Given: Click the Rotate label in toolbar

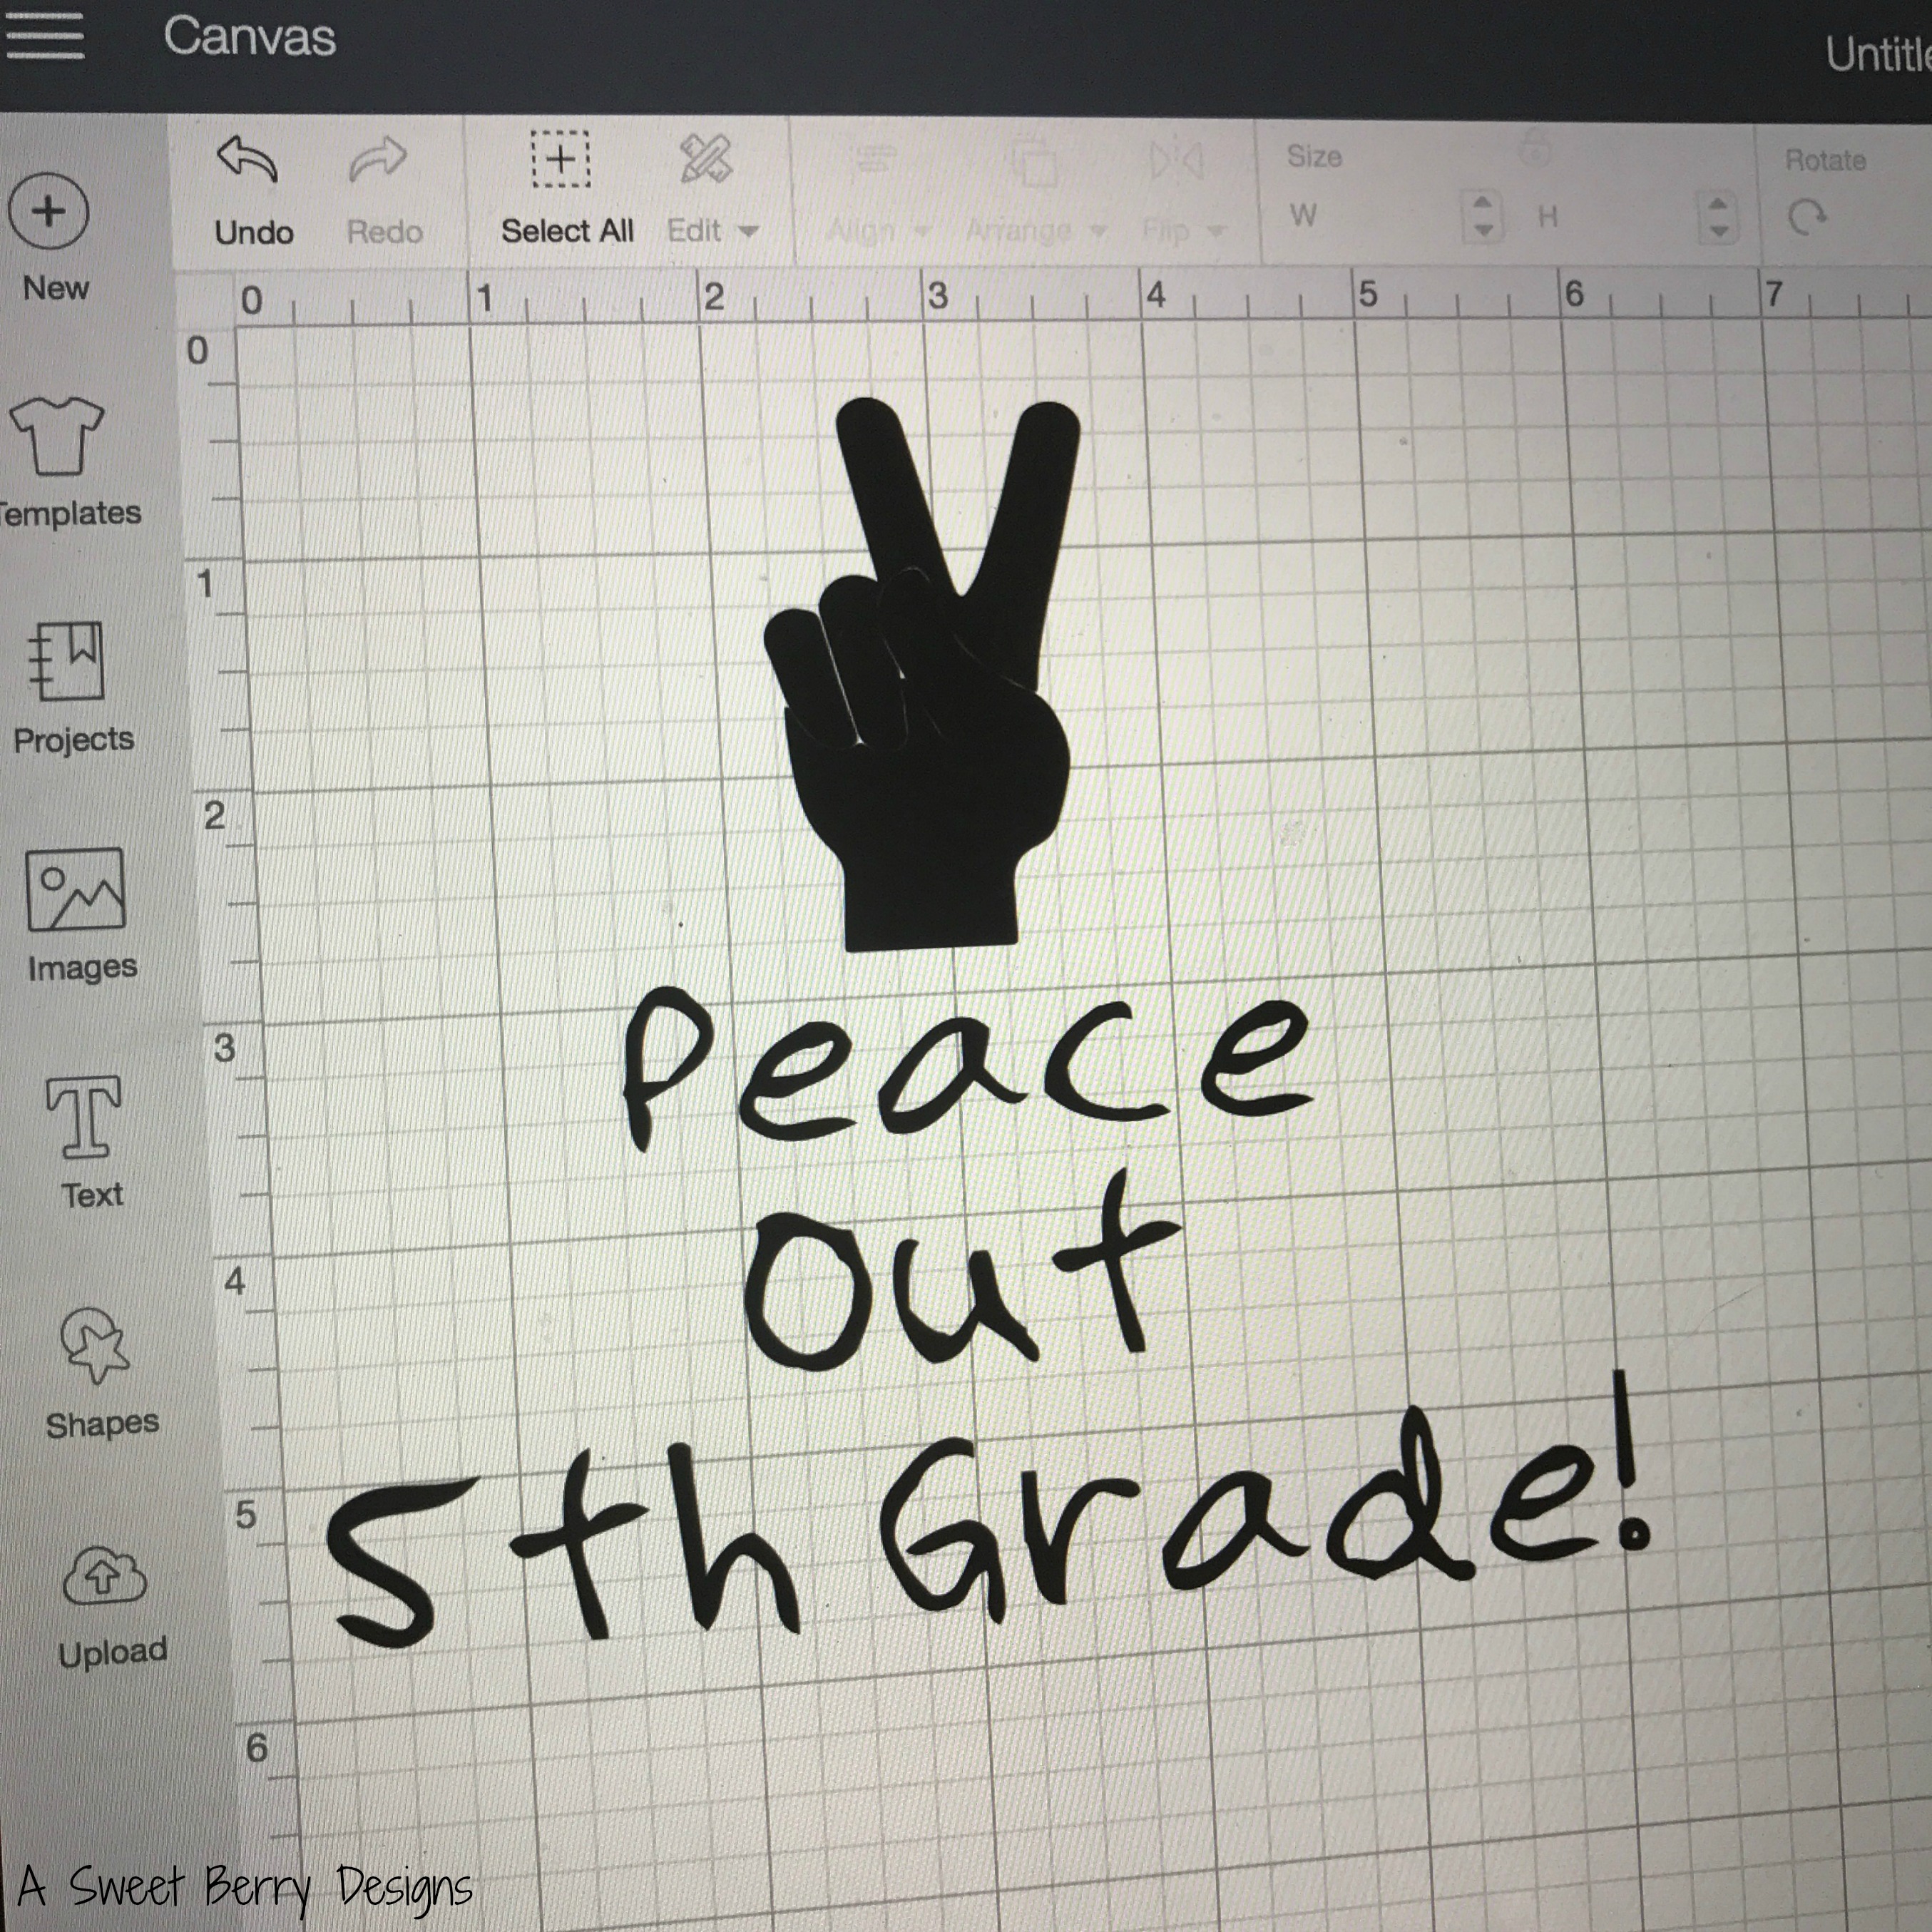Looking at the screenshot, I should point(1826,160).
